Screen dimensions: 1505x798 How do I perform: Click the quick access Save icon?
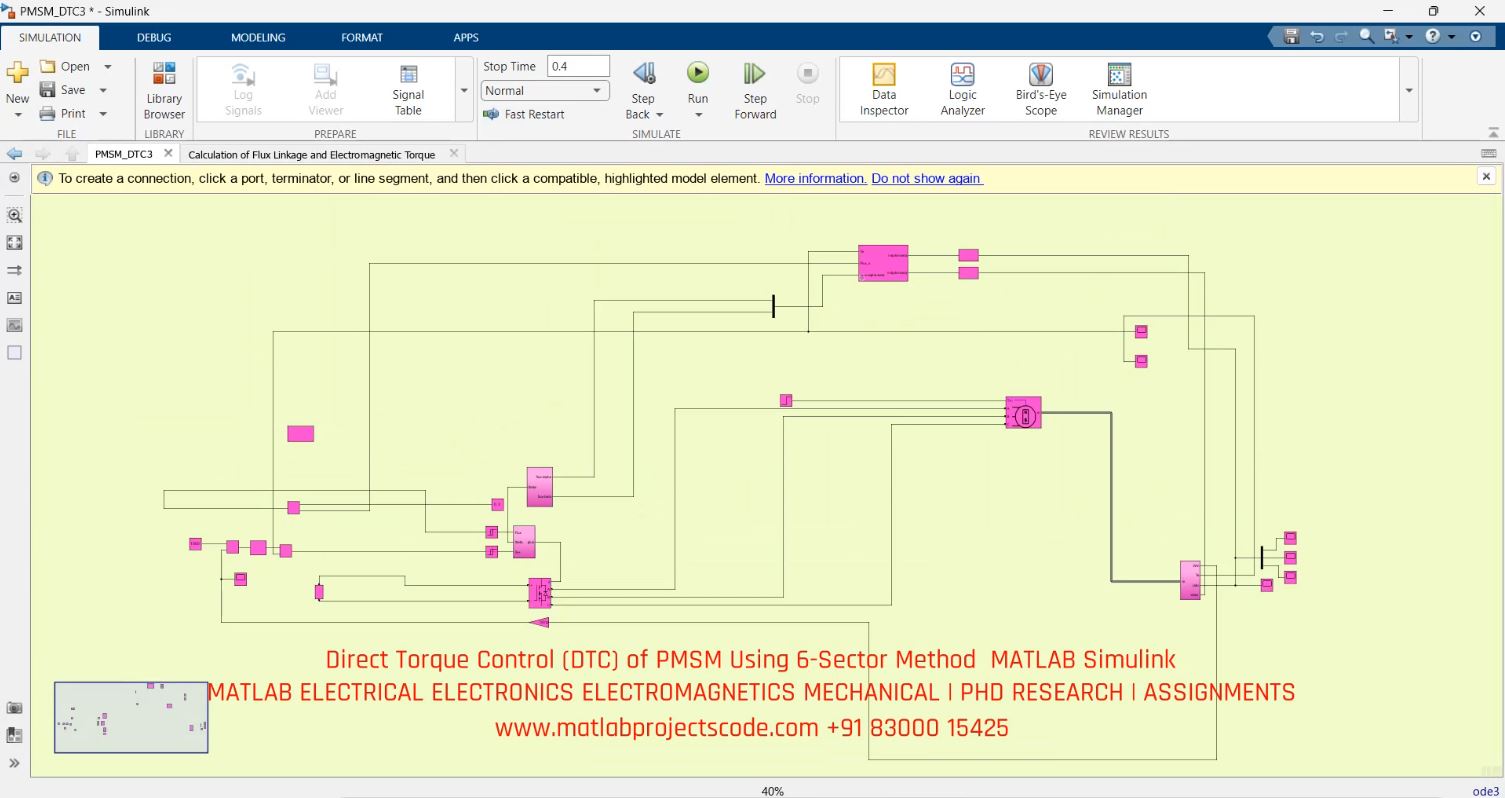point(1291,36)
